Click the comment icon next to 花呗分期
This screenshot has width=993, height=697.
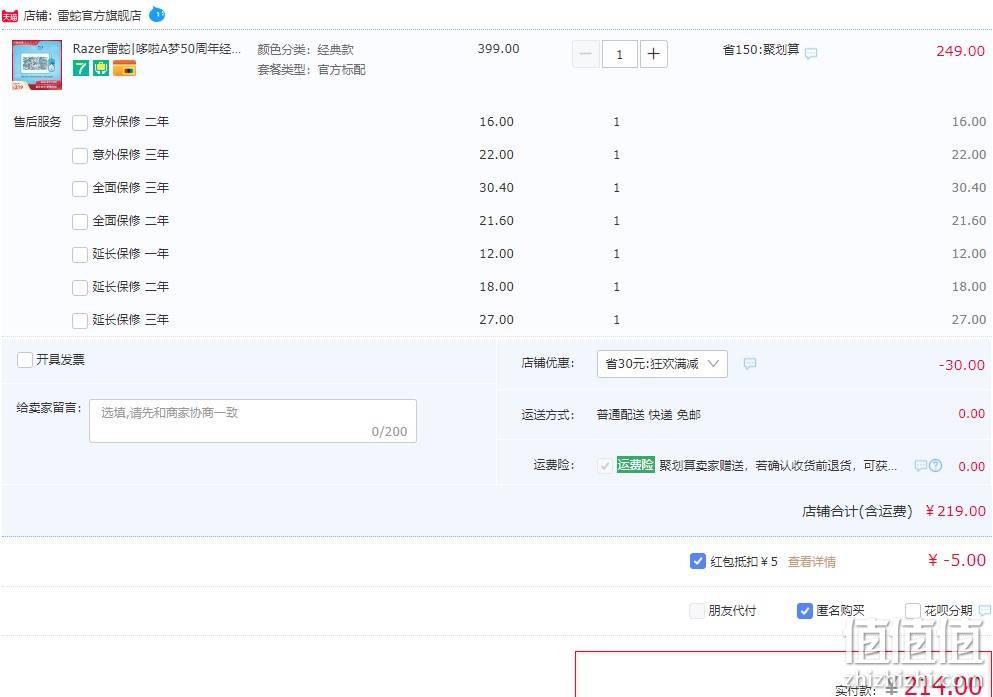pos(985,610)
